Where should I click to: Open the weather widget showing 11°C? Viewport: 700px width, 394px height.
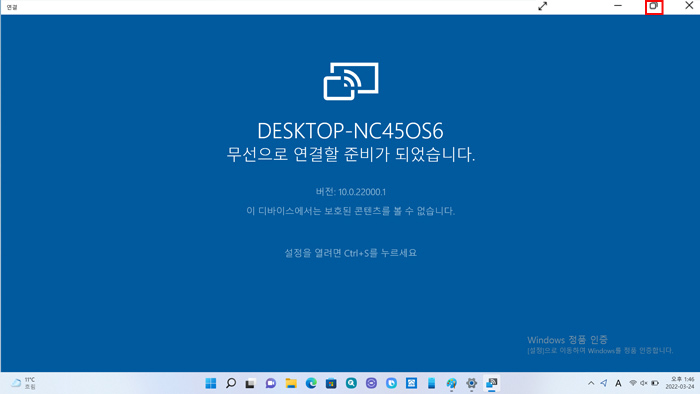coord(23,383)
